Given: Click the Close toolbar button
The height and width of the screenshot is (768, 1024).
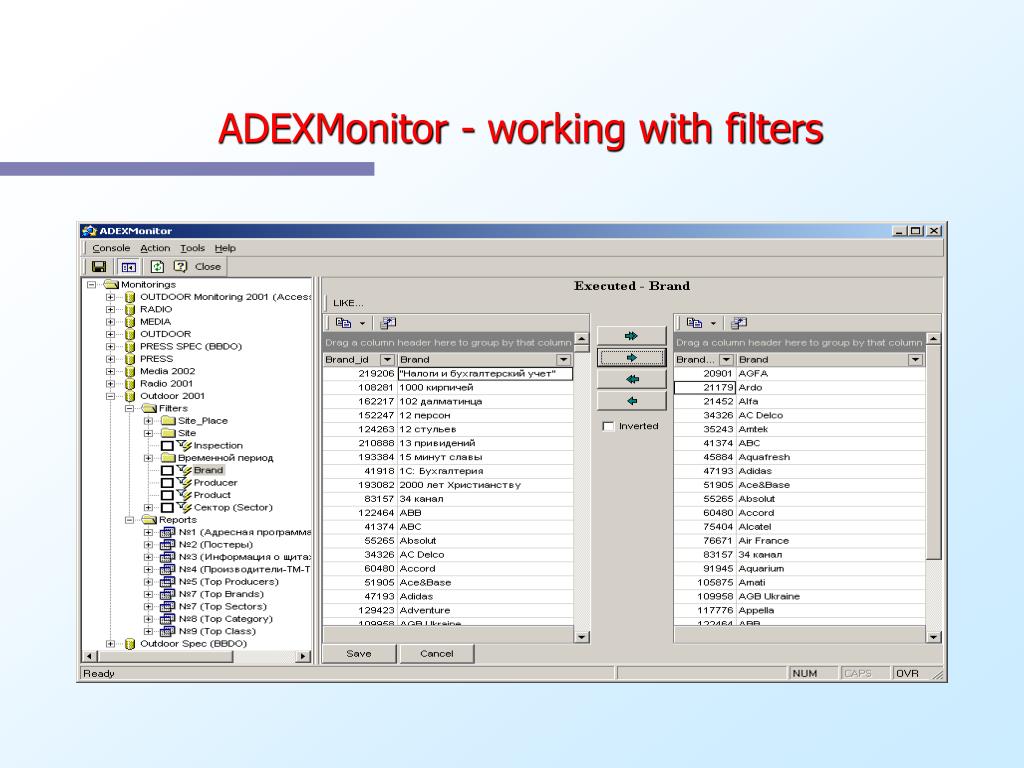Looking at the screenshot, I should tap(208, 266).
